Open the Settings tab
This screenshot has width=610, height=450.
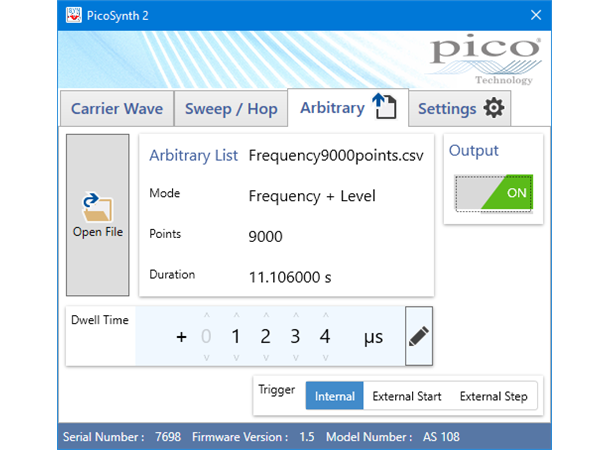tap(460, 109)
